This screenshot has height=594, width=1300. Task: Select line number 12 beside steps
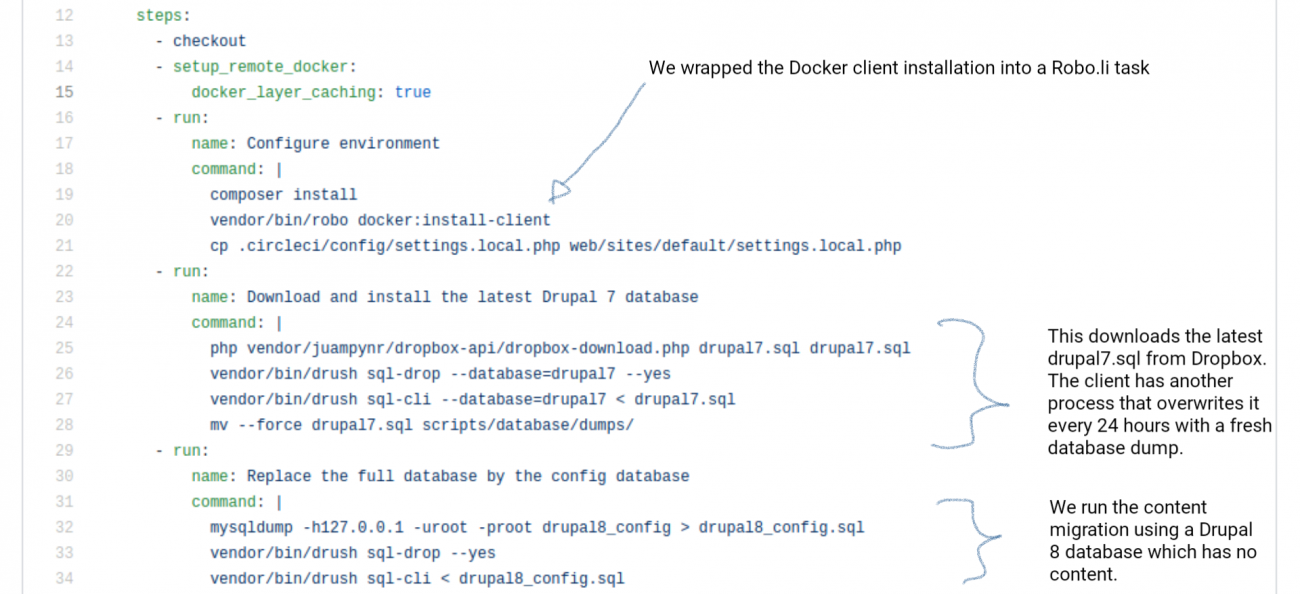[64, 15]
